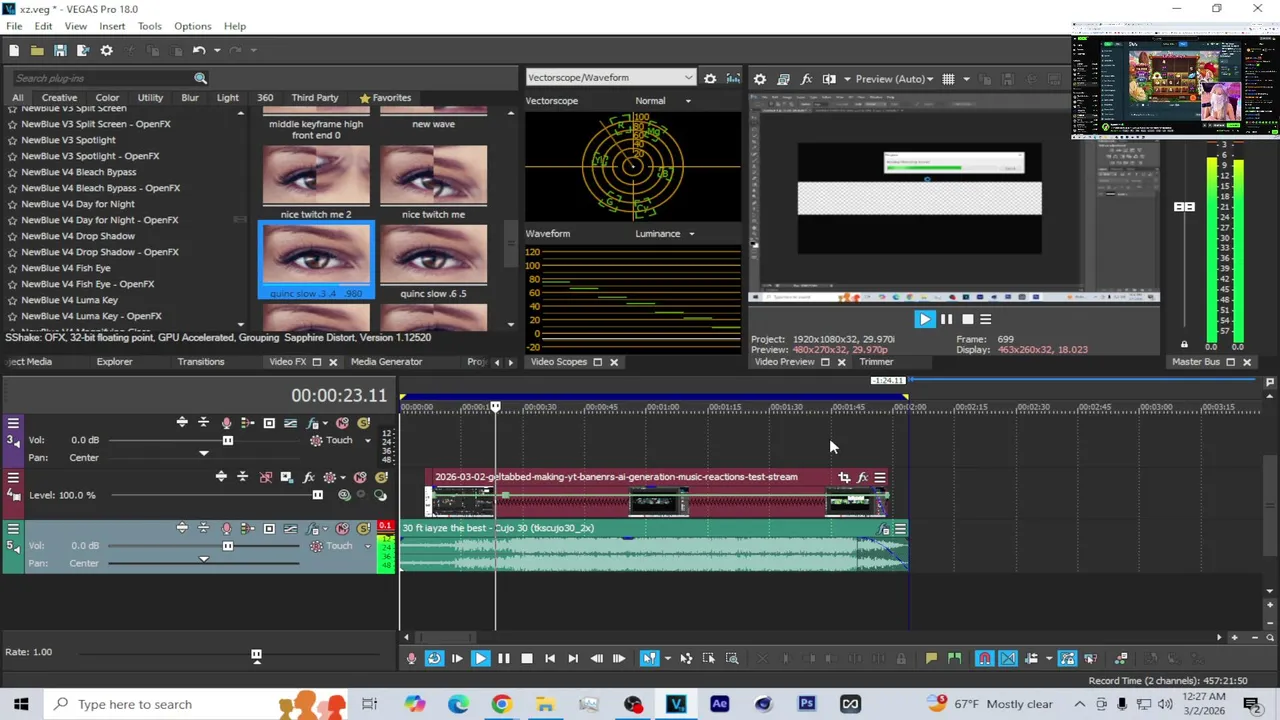
Task: Open the Options menu
Action: point(193,26)
